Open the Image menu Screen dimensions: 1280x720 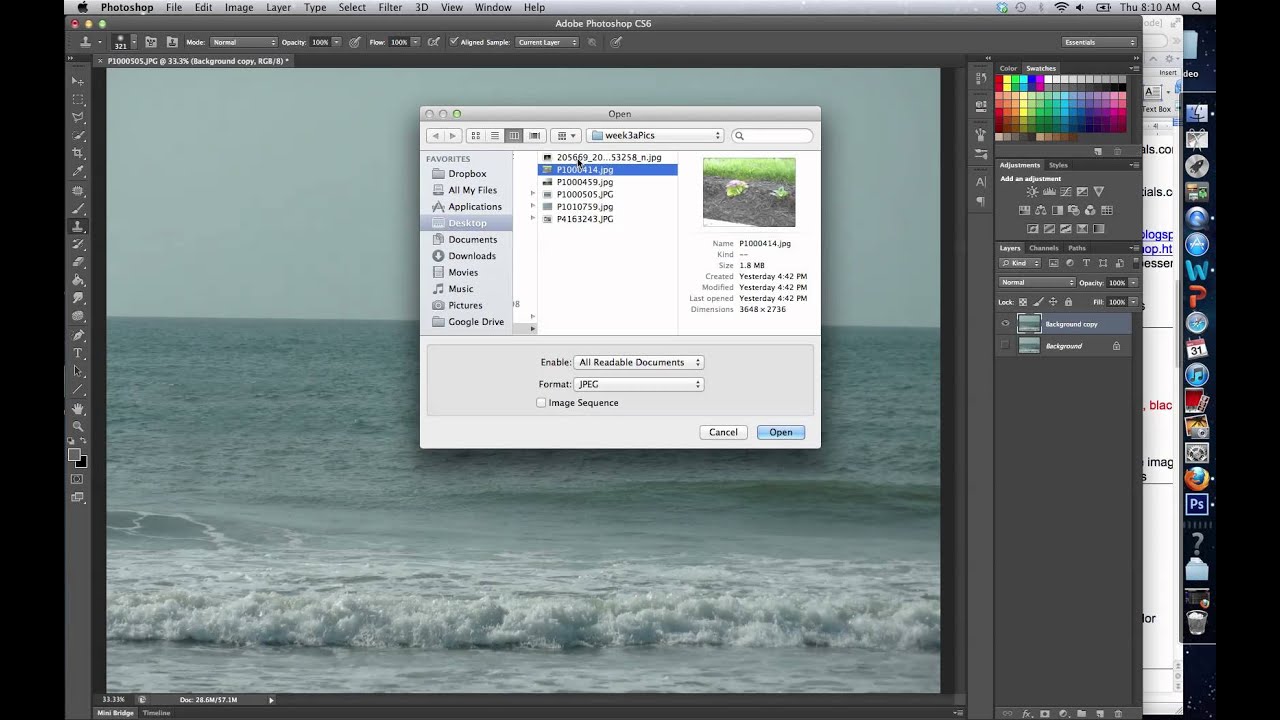239,7
